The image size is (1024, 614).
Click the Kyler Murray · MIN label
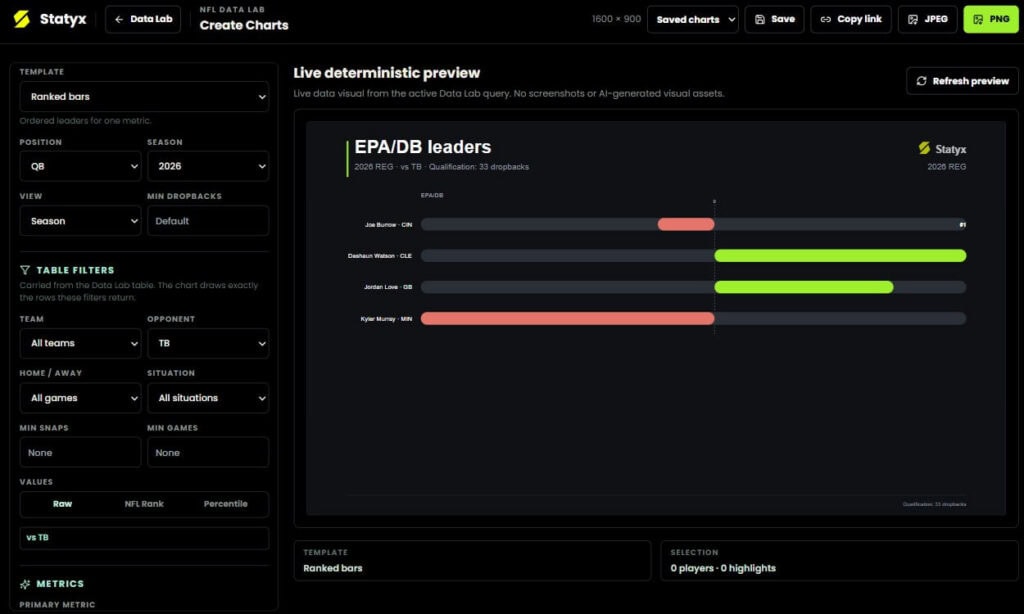point(387,319)
